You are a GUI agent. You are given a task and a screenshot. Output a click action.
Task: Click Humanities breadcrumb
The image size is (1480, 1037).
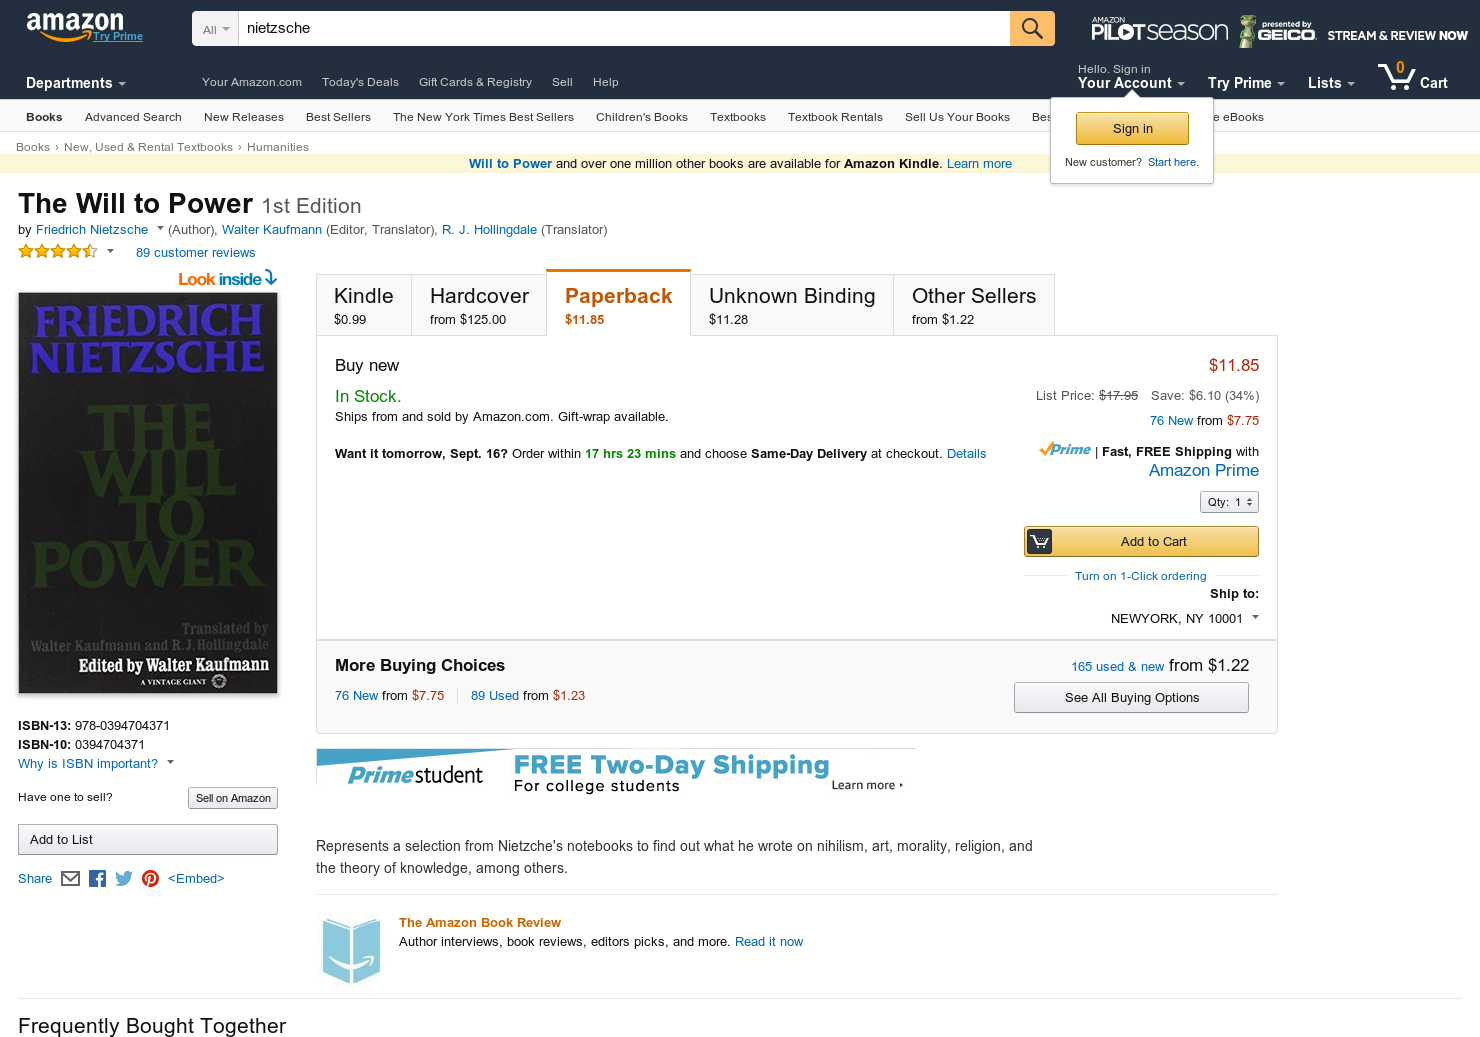click(x=278, y=147)
